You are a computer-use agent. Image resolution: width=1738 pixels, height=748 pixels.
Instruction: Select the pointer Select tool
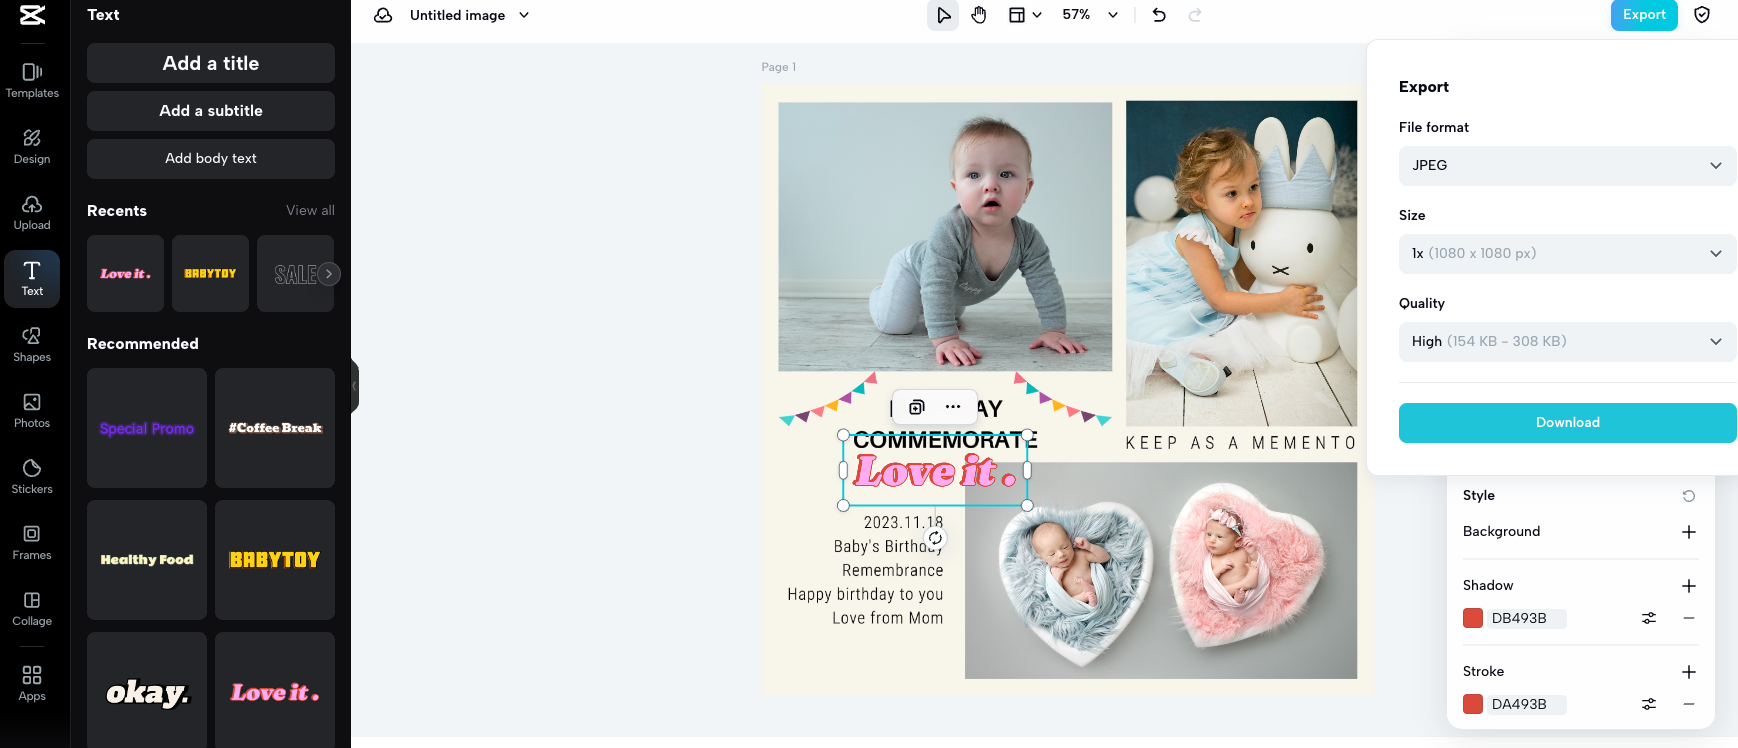coord(943,15)
